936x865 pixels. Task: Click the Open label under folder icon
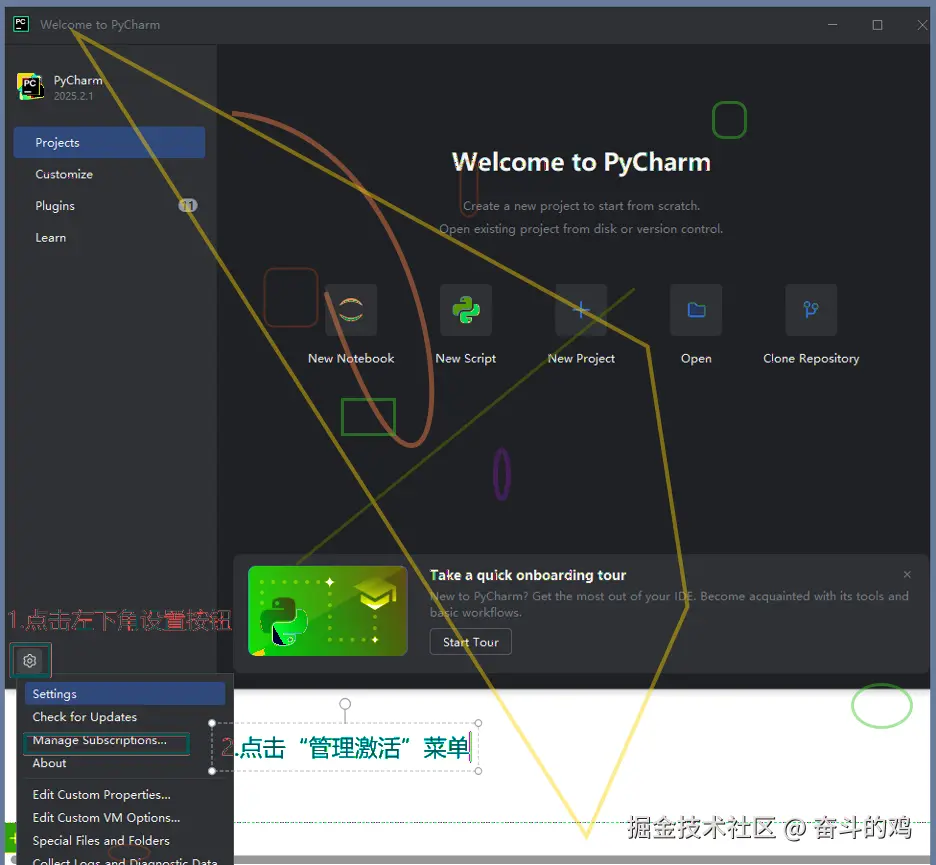[x=696, y=358]
